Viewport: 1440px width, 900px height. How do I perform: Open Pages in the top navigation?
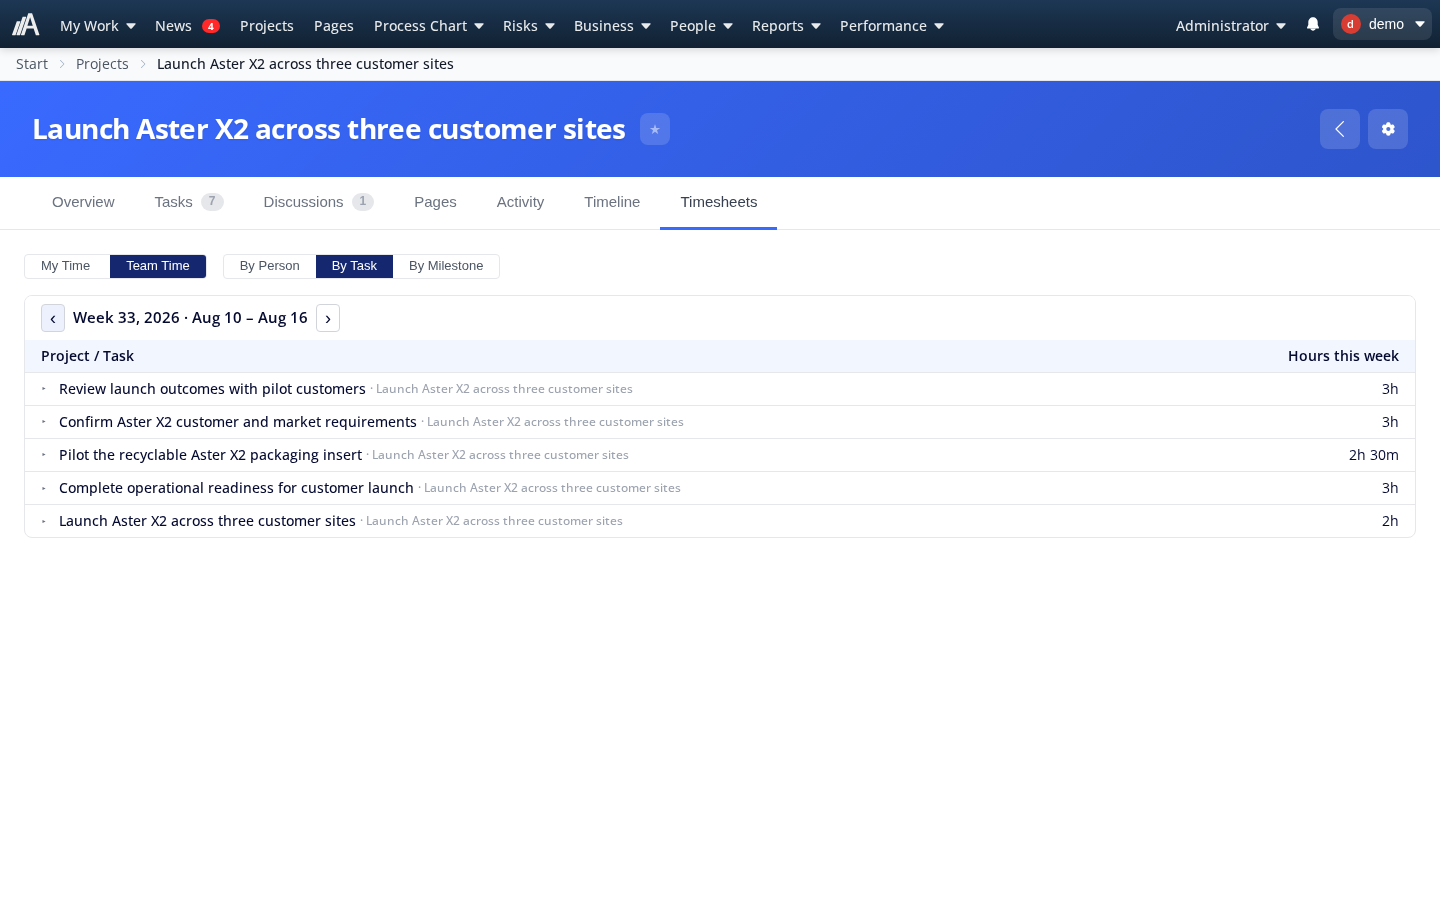coord(334,26)
